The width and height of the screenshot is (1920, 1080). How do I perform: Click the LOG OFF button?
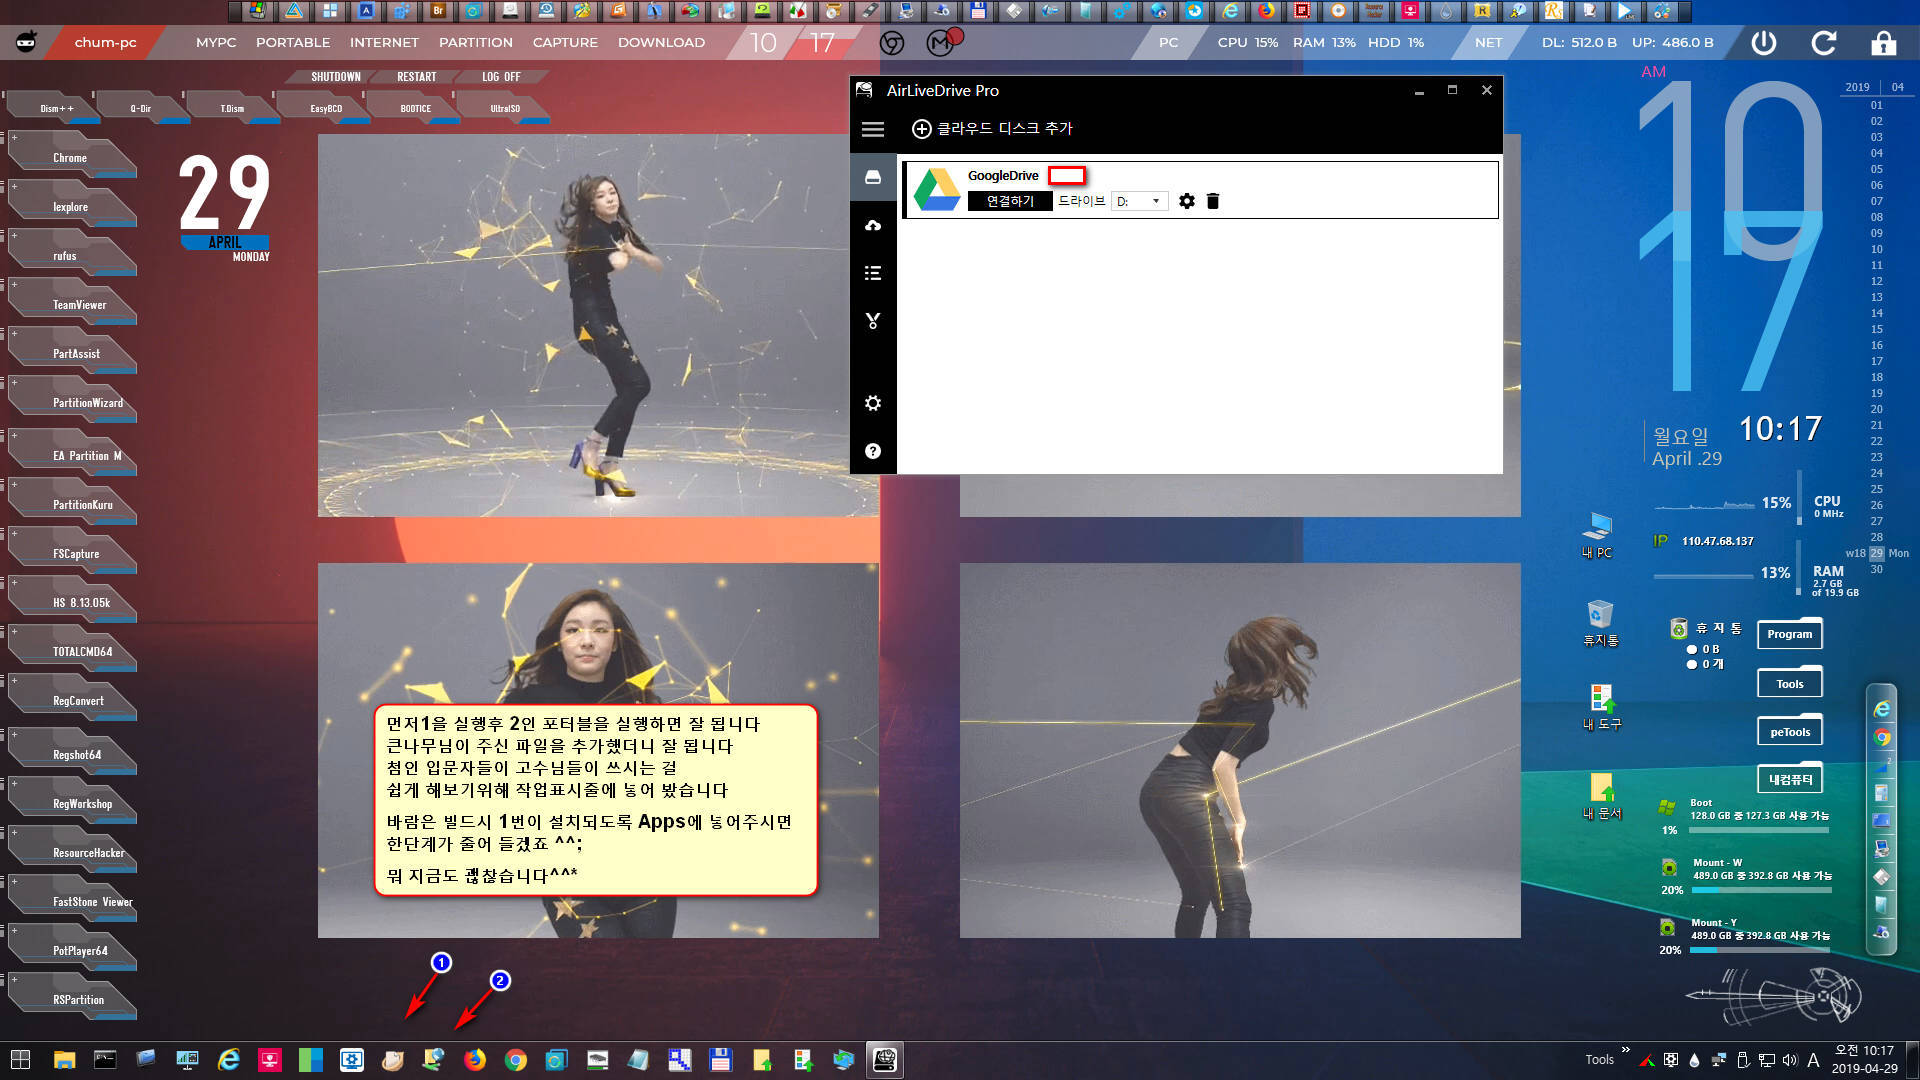(501, 77)
